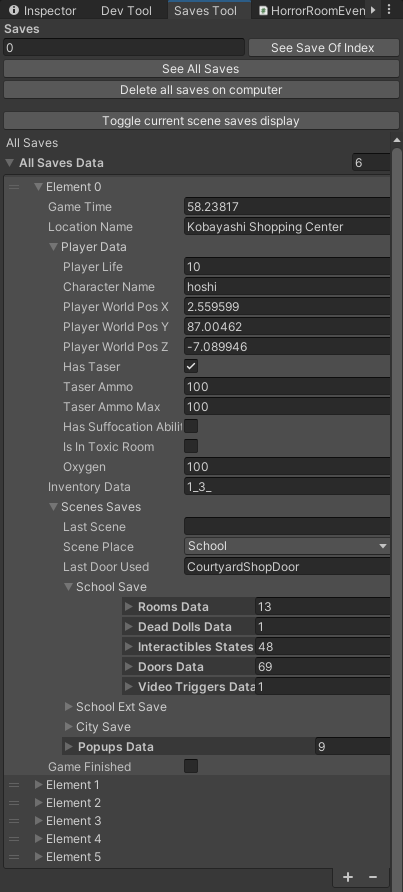Click the See All Saves button
403x892 pixels.
[x=201, y=69]
